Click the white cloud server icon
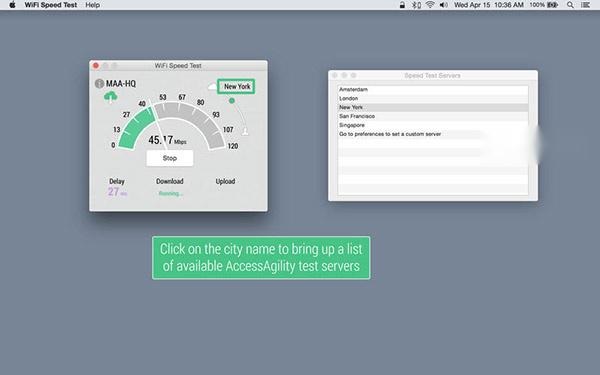Image resolution: width=600 pixels, height=375 pixels. click(212, 86)
